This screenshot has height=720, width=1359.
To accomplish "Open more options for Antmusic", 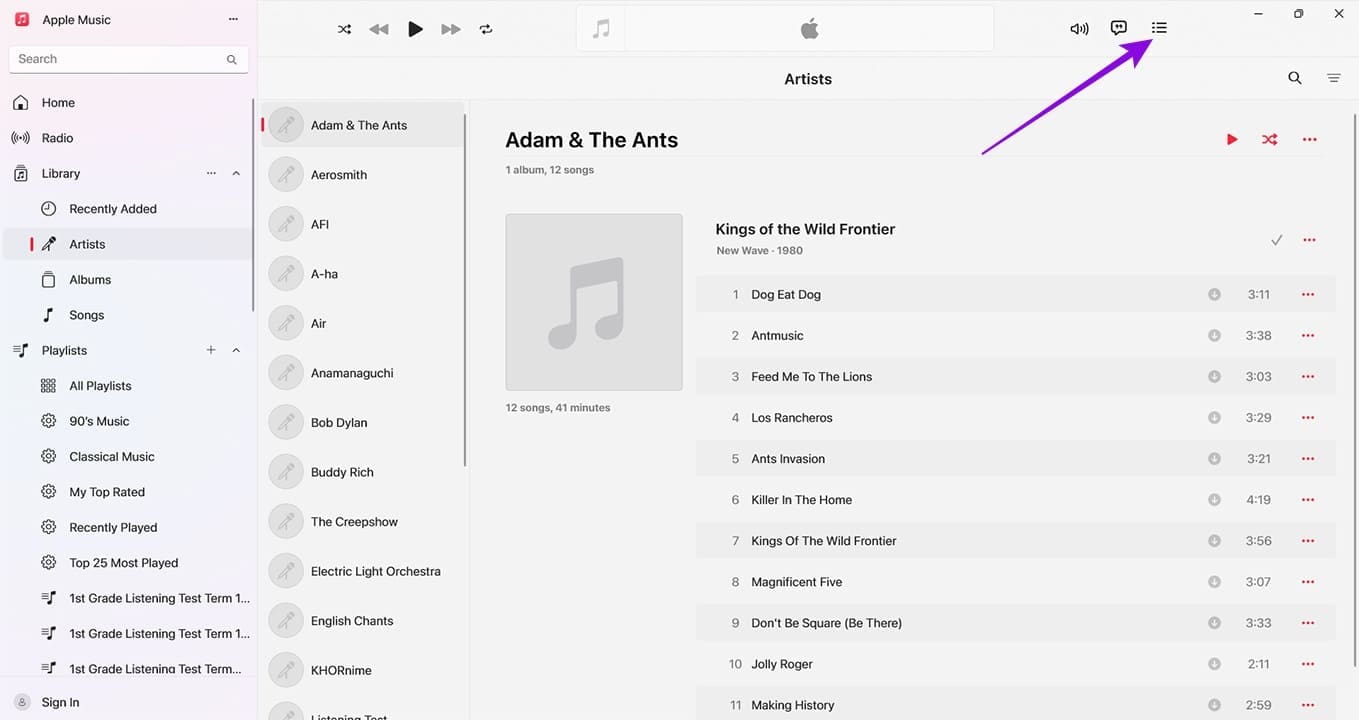I will click(x=1308, y=336).
